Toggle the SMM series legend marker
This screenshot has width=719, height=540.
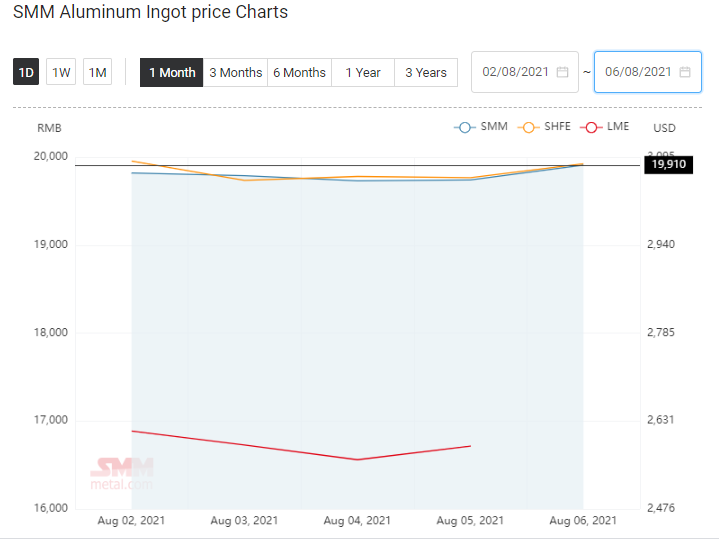tap(465, 127)
